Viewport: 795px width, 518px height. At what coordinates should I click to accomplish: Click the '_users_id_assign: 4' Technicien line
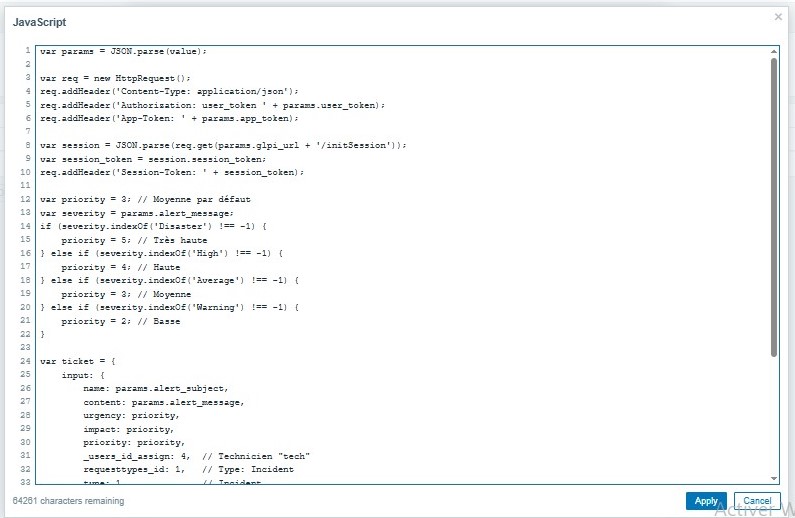click(x=196, y=456)
